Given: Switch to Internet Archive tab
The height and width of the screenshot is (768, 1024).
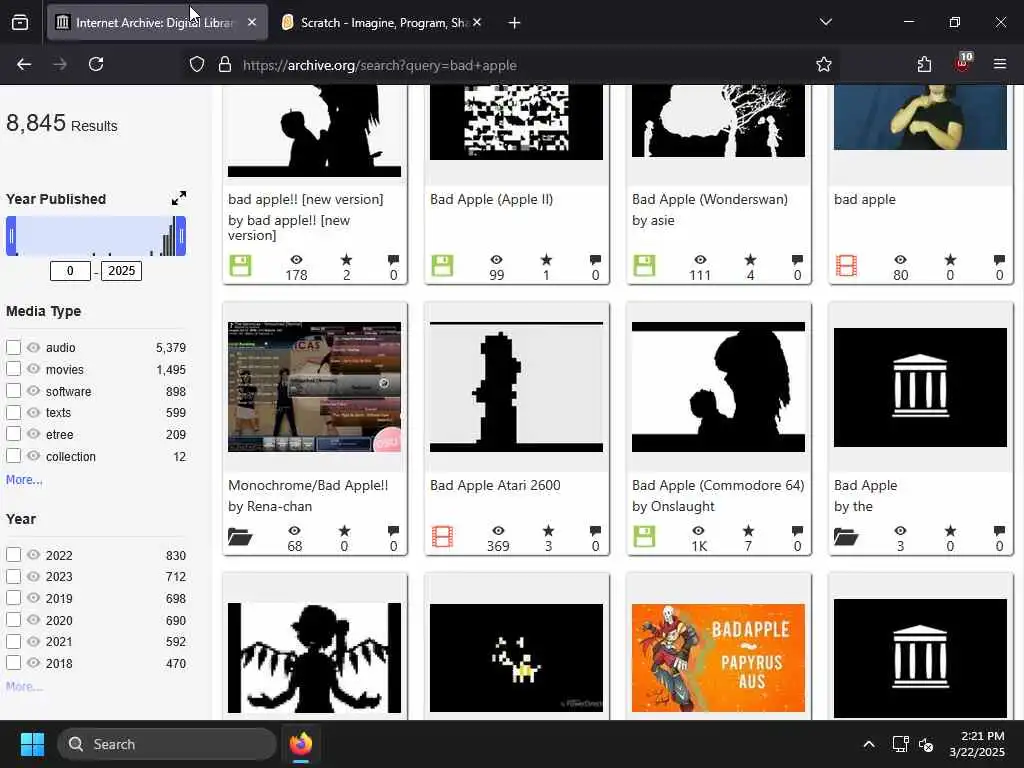Looking at the screenshot, I should click(157, 22).
